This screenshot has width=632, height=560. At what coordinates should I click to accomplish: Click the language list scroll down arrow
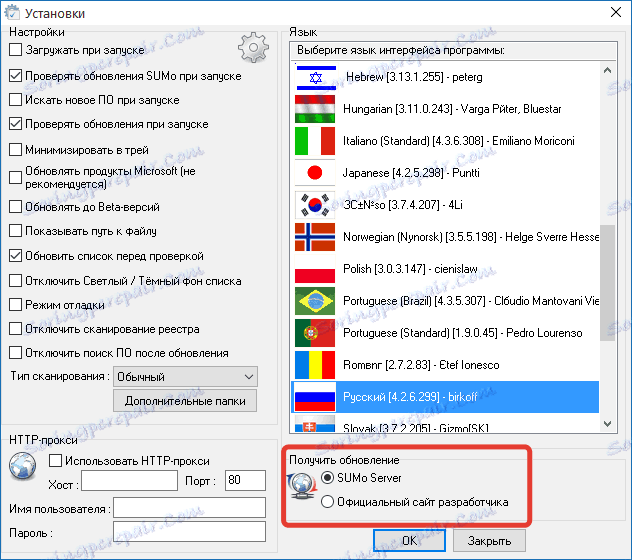(607, 424)
